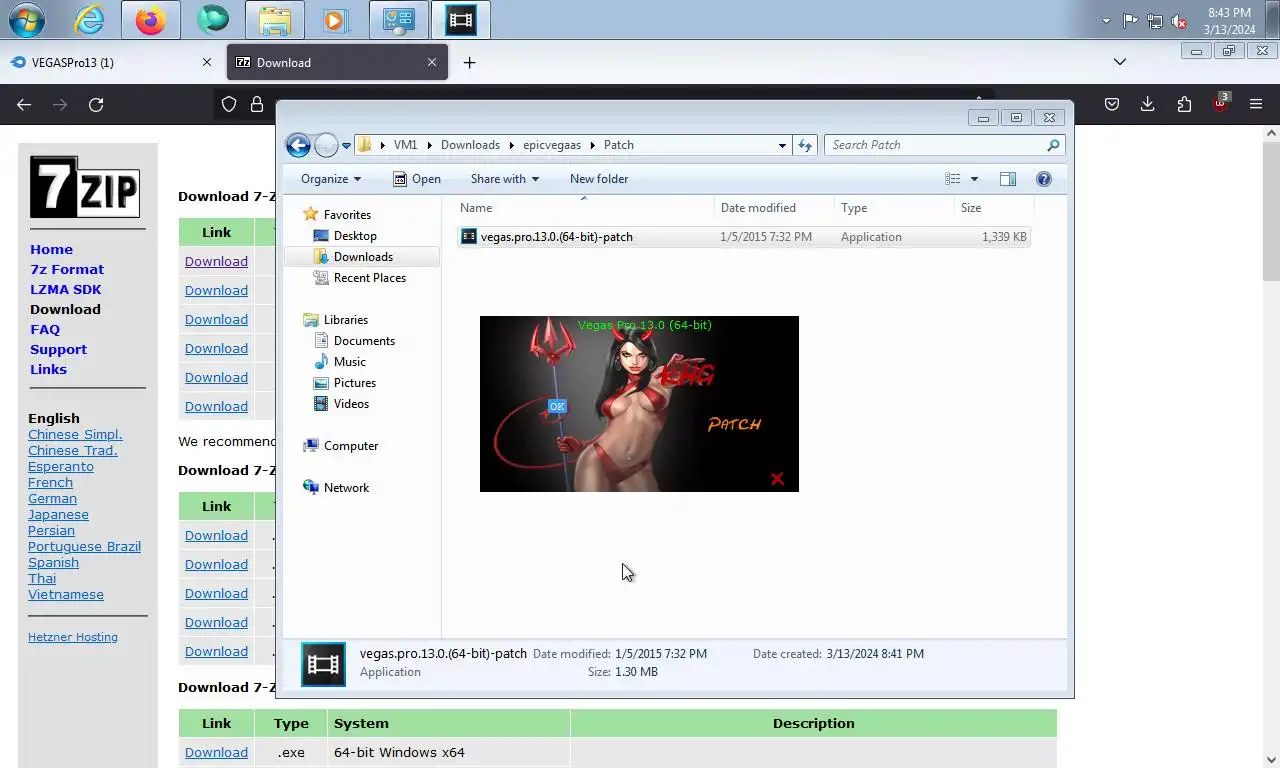Click Open in the Explorer toolbar
This screenshot has height=768, width=1280.
417,179
